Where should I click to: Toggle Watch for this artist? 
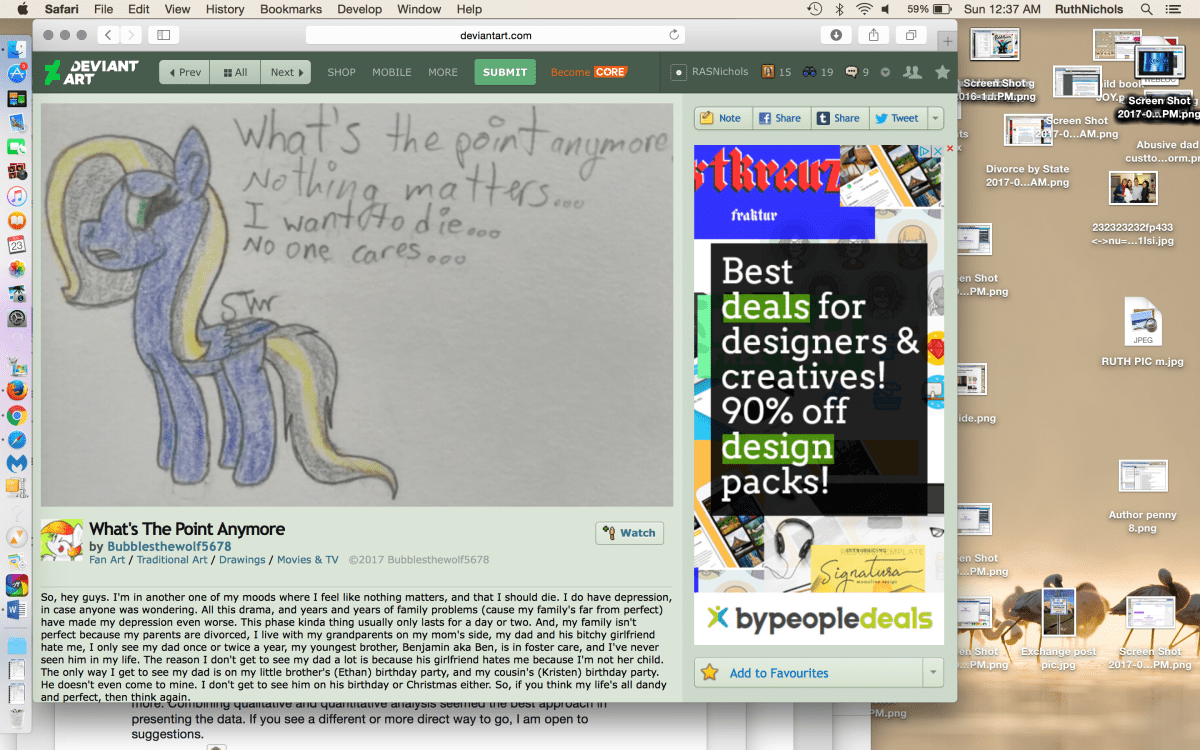tap(630, 533)
